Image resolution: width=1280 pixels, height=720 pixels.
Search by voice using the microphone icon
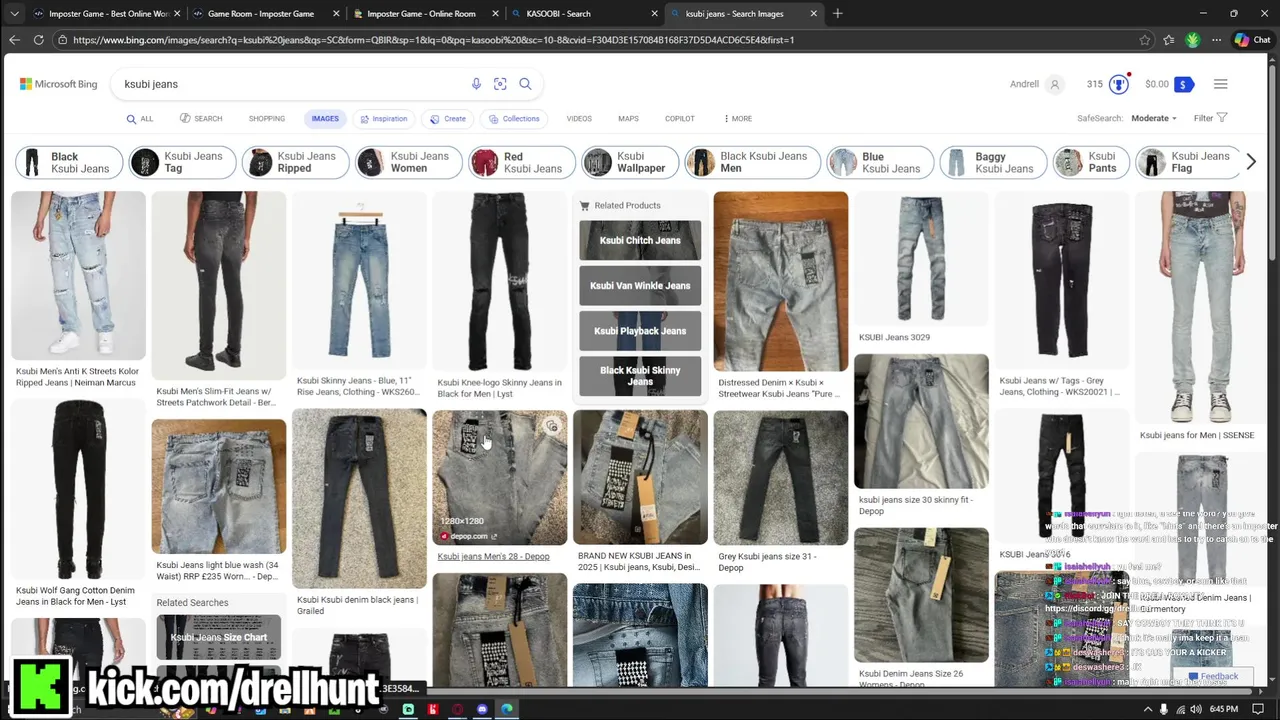(476, 84)
